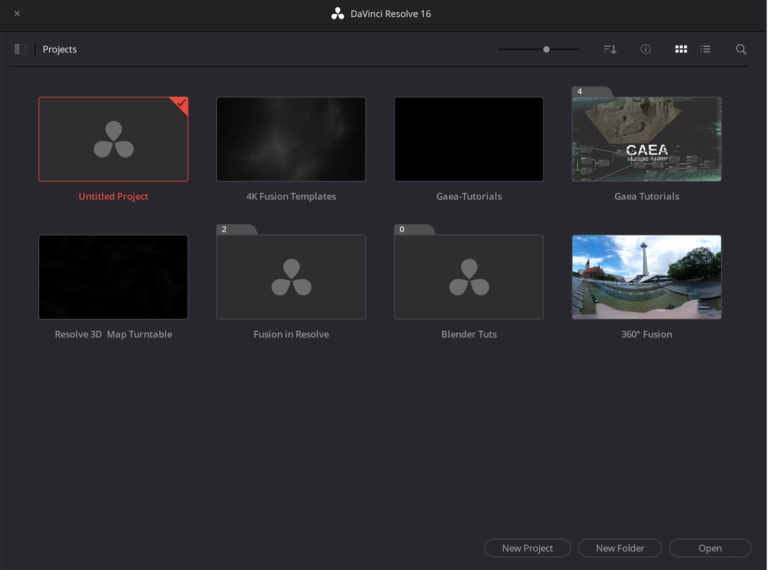Click the Resolve 3D Map Turntable label
Viewport: 768px width, 570px height.
pos(113,334)
